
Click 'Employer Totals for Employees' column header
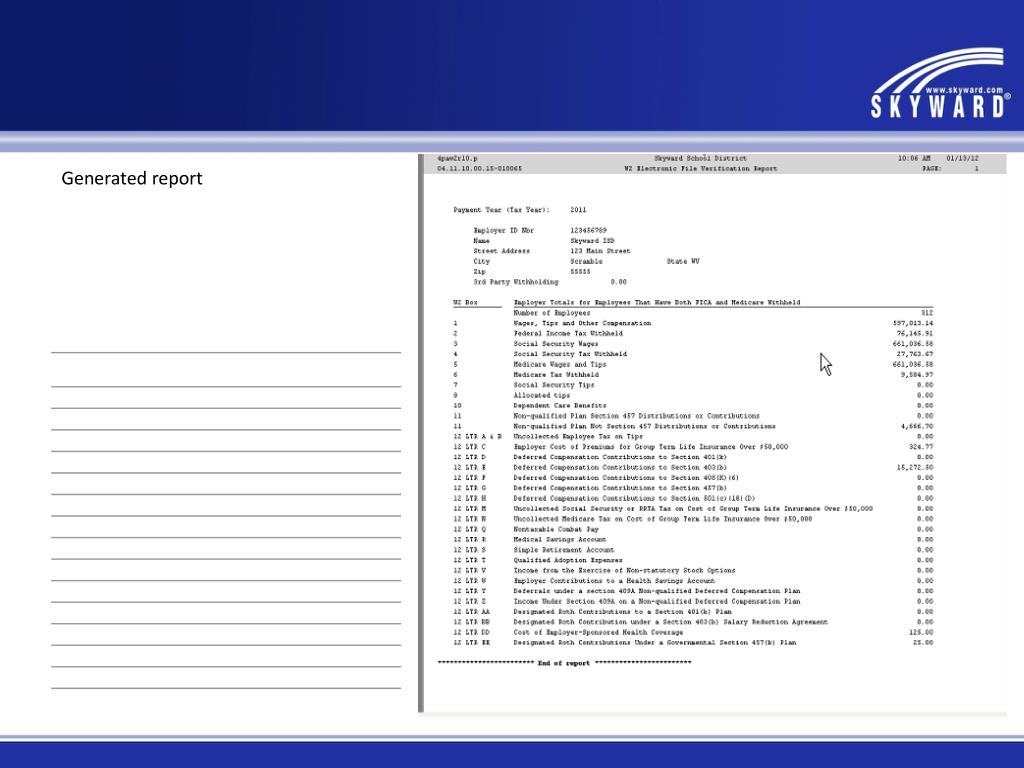pos(656,302)
